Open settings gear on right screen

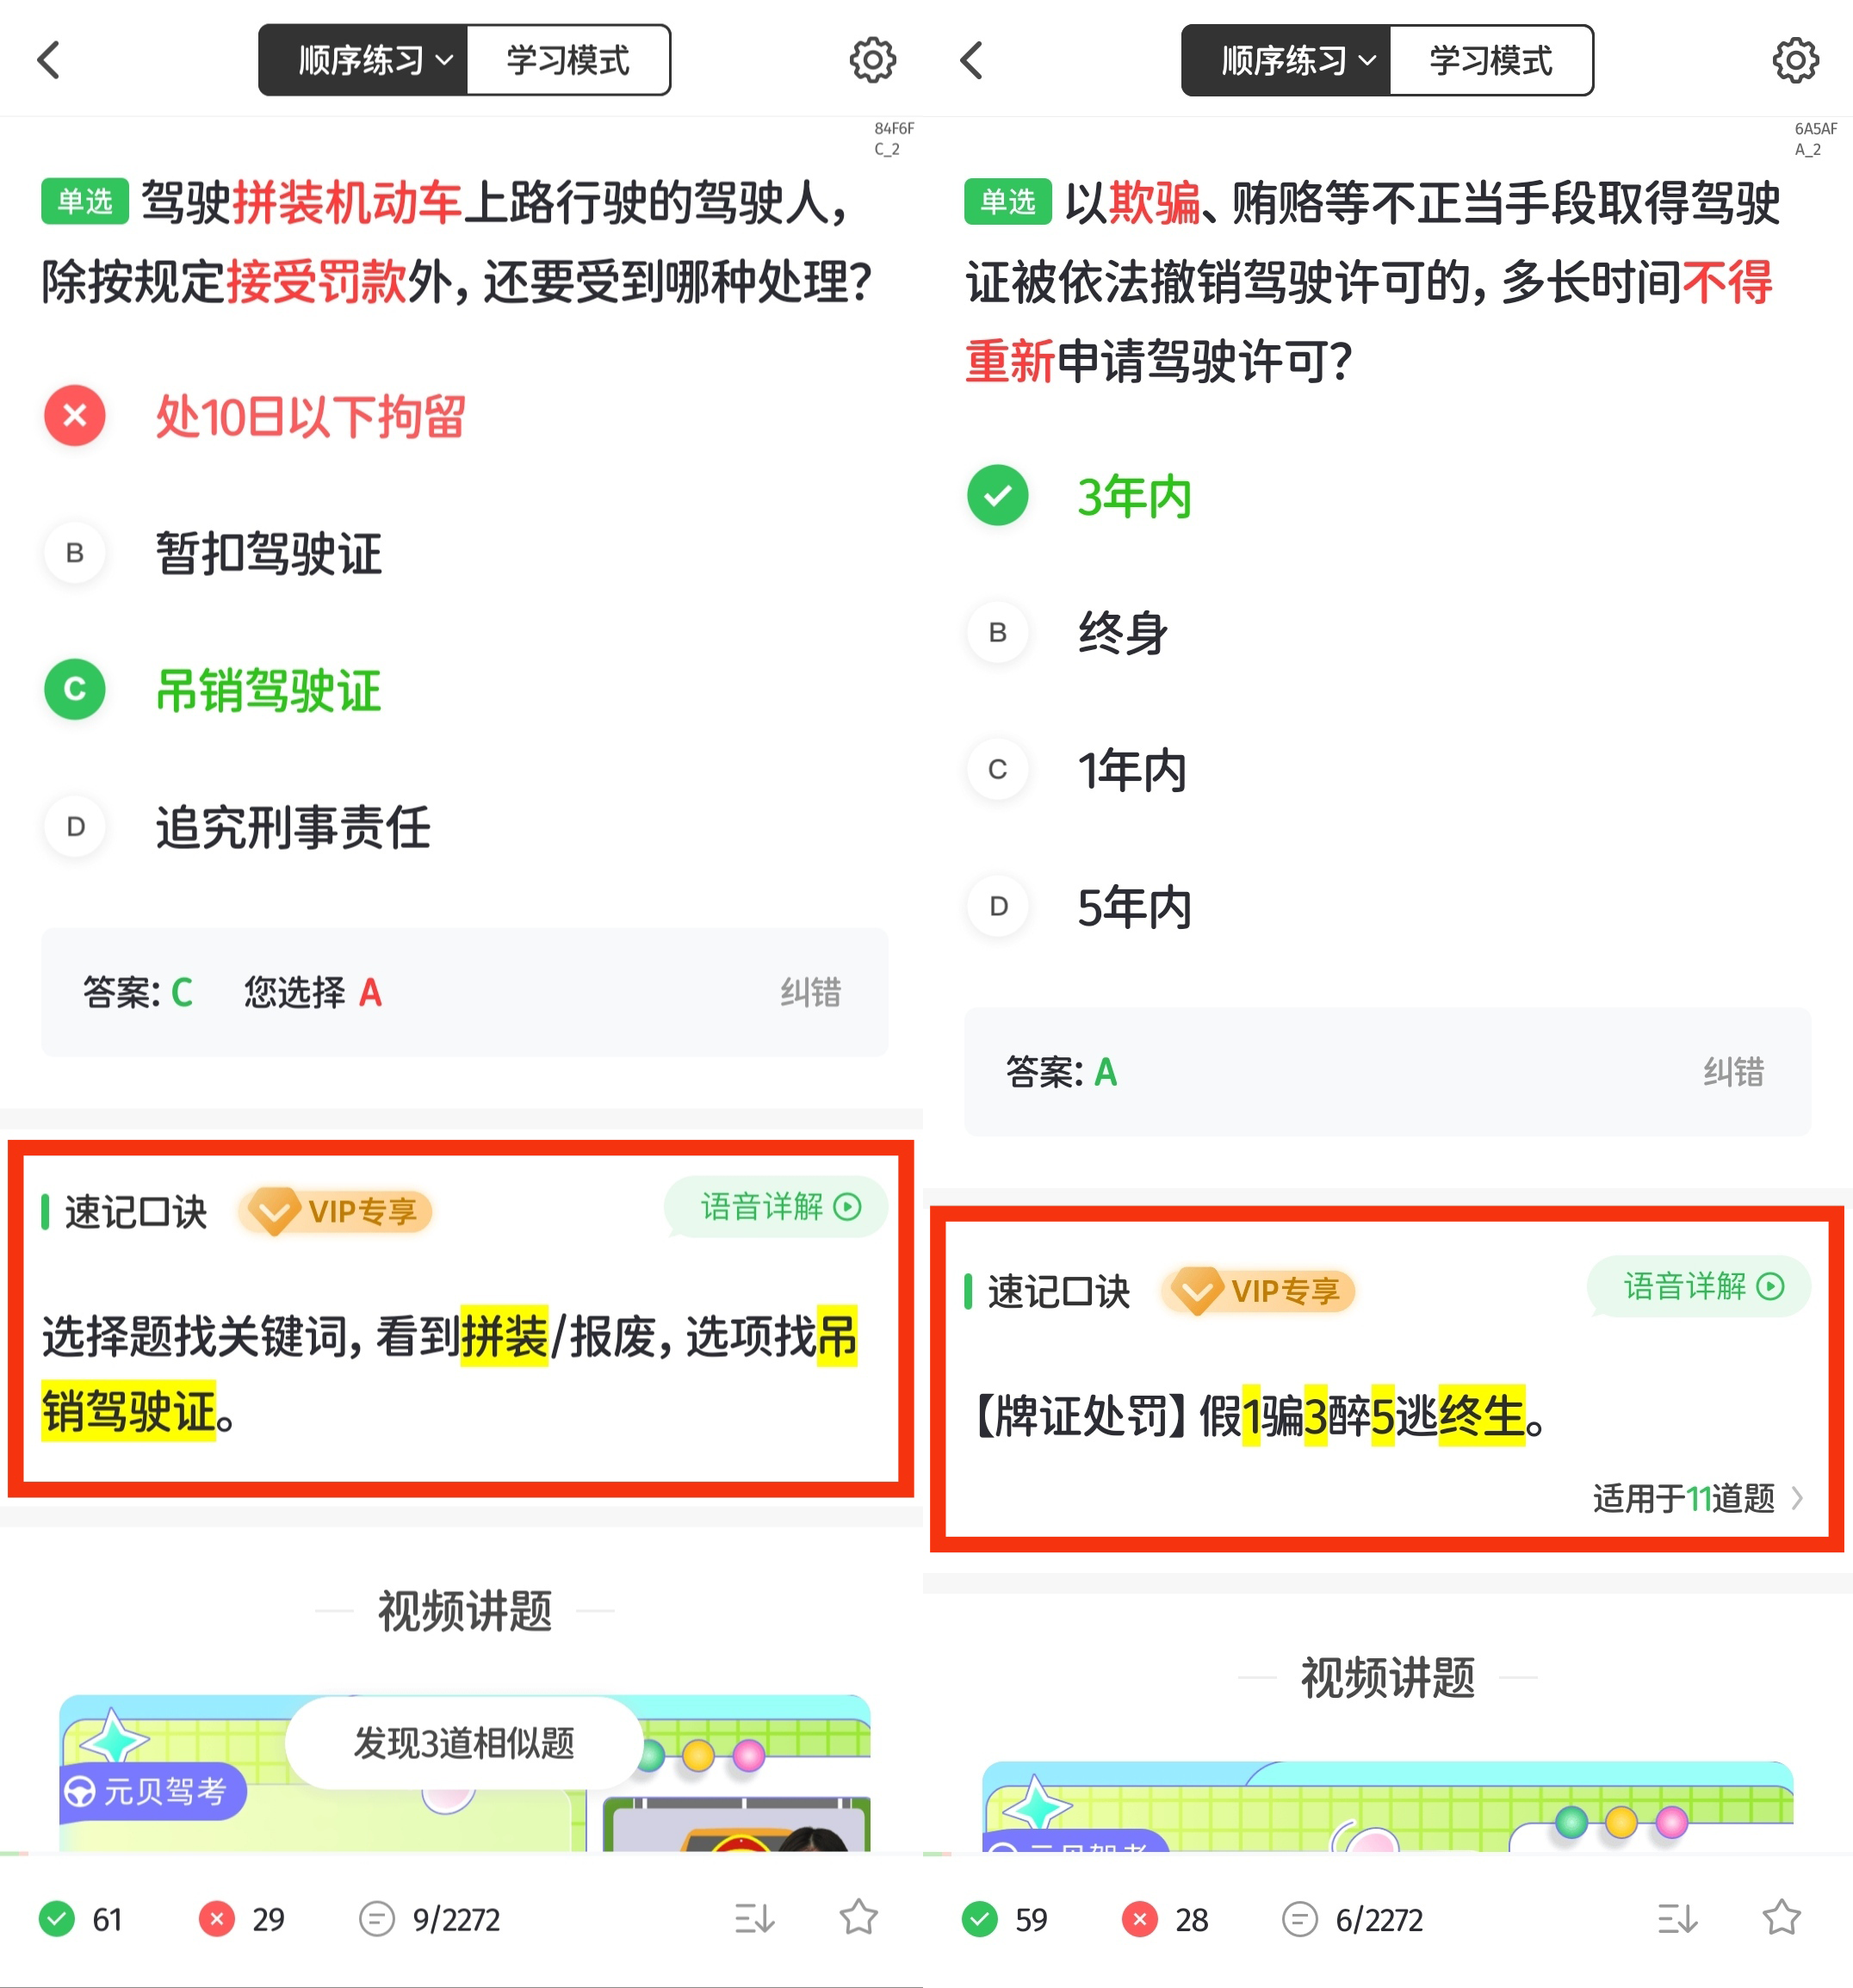[1795, 61]
